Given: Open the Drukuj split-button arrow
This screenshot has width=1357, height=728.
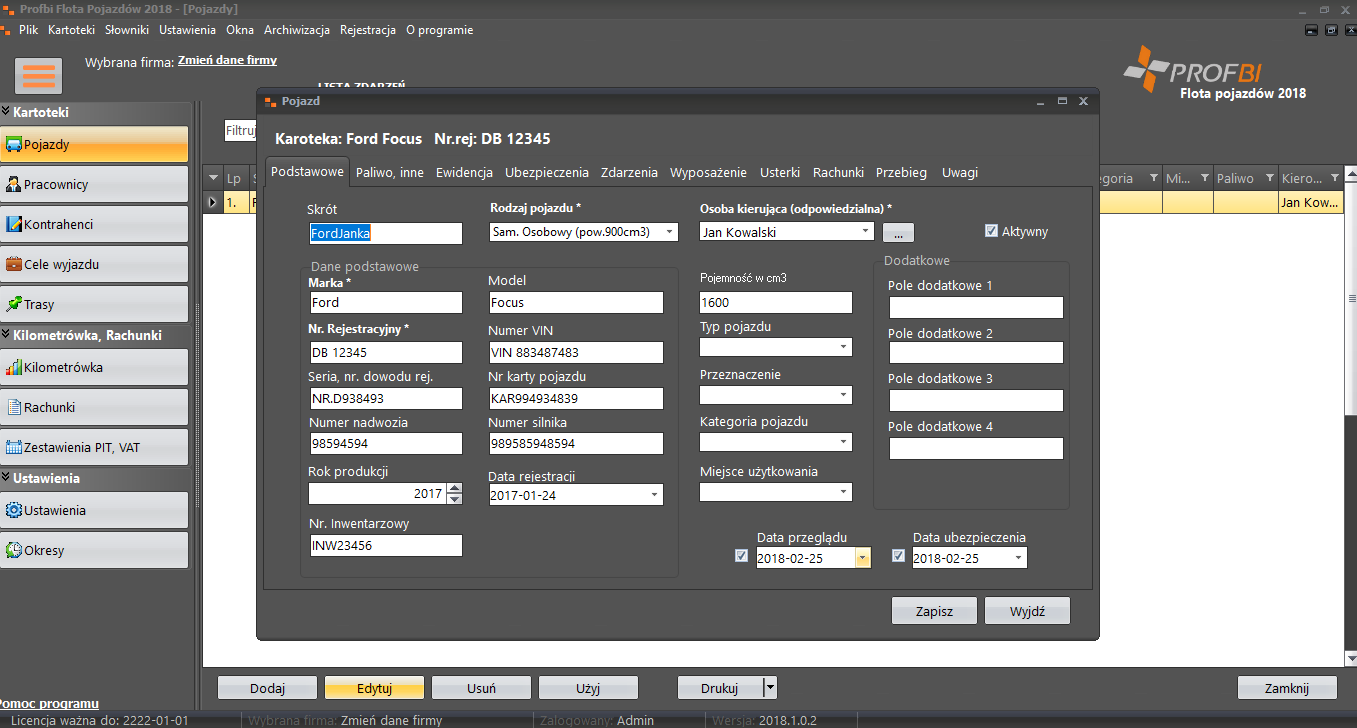Looking at the screenshot, I should click(770, 687).
